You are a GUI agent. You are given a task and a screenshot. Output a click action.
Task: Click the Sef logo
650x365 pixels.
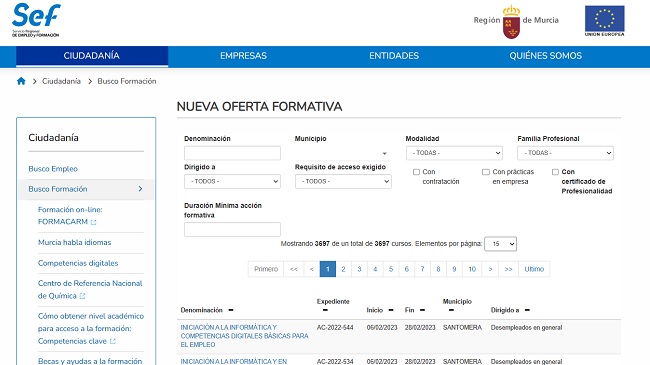point(36,20)
